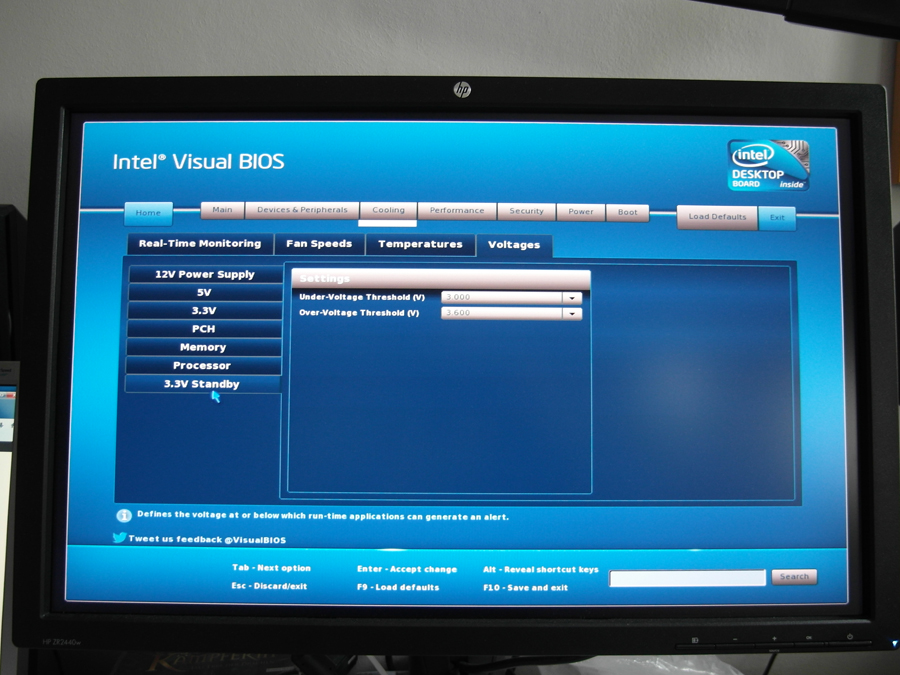Click 'Tab - Next option' text
Image resolution: width=900 pixels, height=675 pixels.
(x=271, y=568)
